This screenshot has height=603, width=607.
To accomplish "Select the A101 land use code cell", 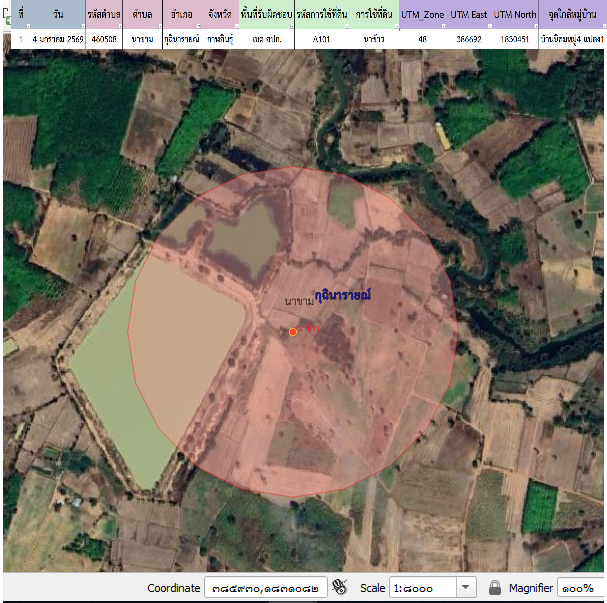I will pos(322,39).
